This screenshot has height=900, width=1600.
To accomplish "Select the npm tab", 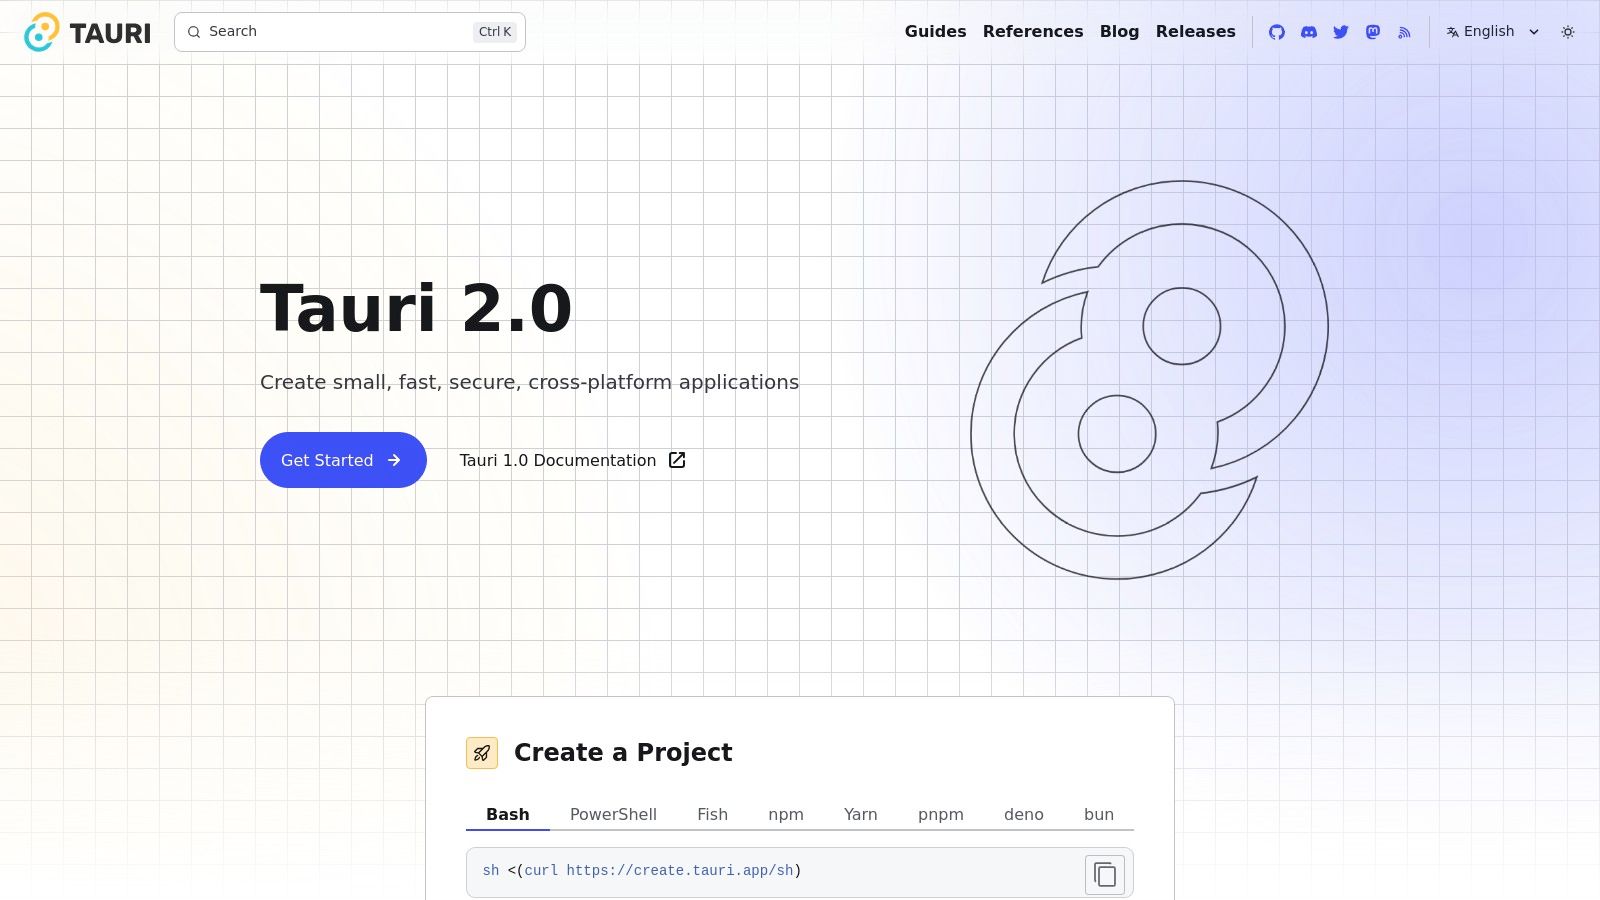I will (786, 814).
